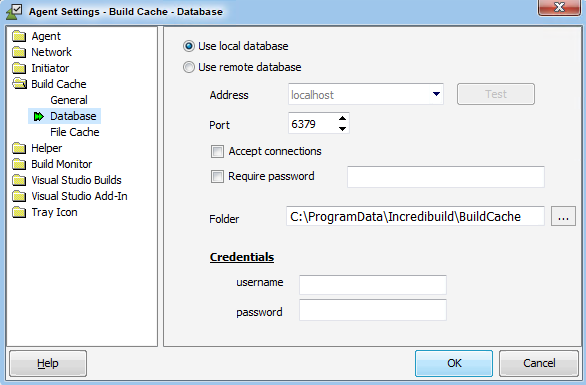This screenshot has width=586, height=385.
Task: Decrease the Port value with down arrow
Action: pyautogui.click(x=342, y=129)
